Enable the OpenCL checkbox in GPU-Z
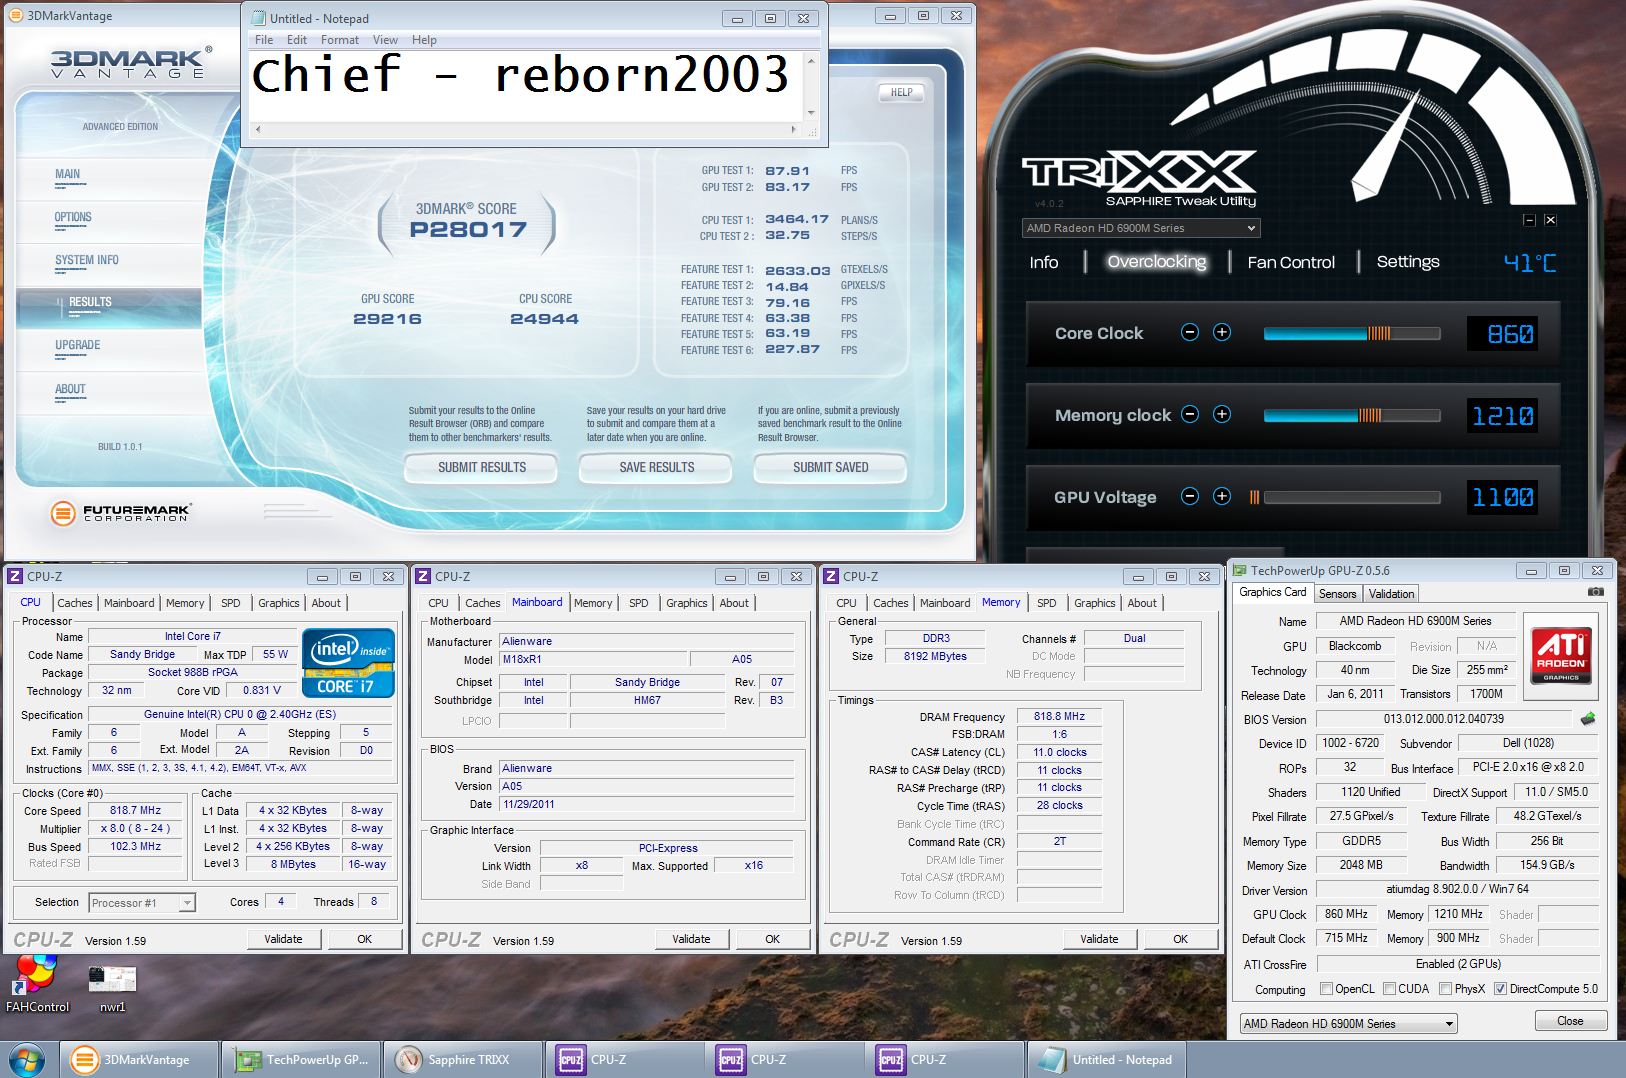 (1326, 989)
